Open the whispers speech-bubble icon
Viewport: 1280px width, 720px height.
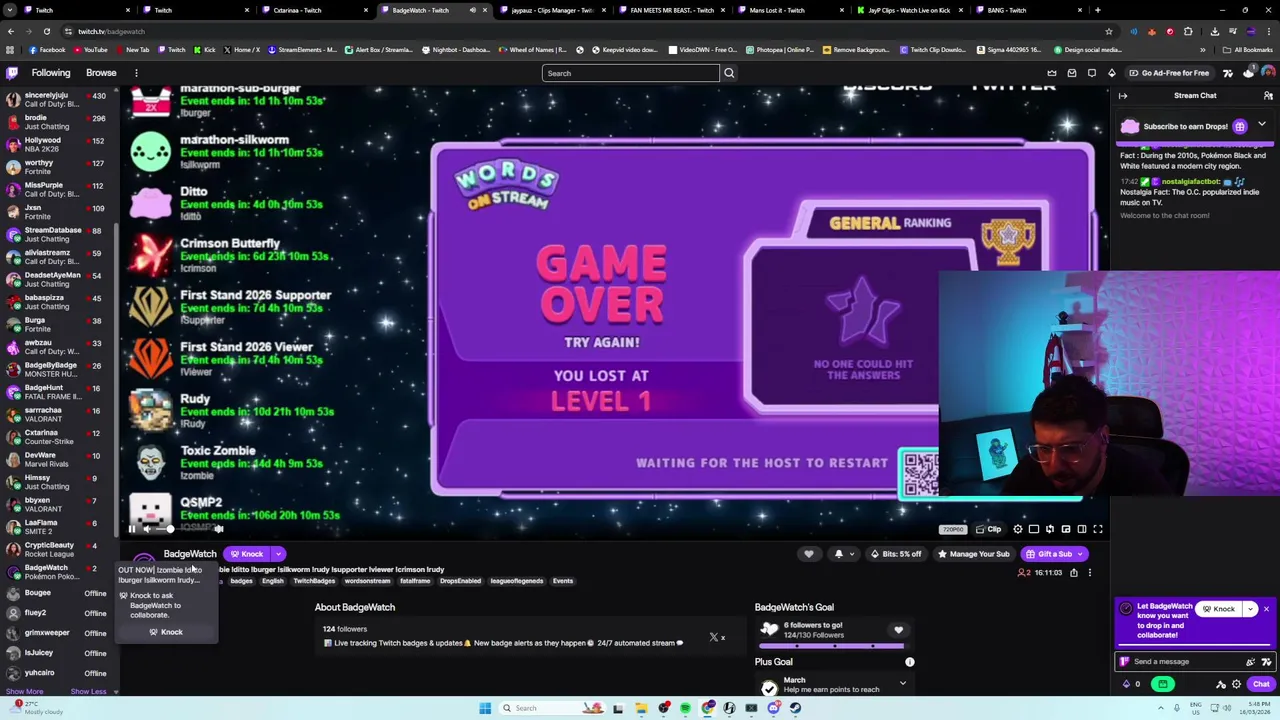[1092, 73]
